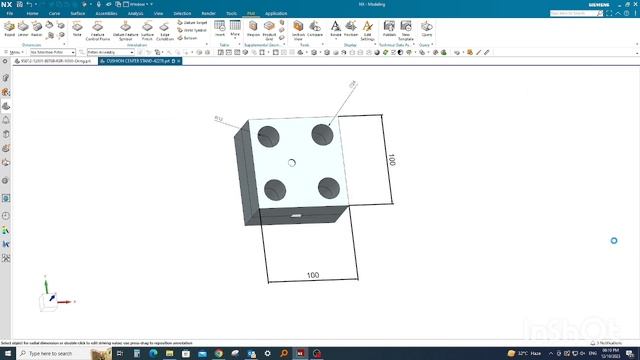Switch to the Render ribbon tab

208,13
